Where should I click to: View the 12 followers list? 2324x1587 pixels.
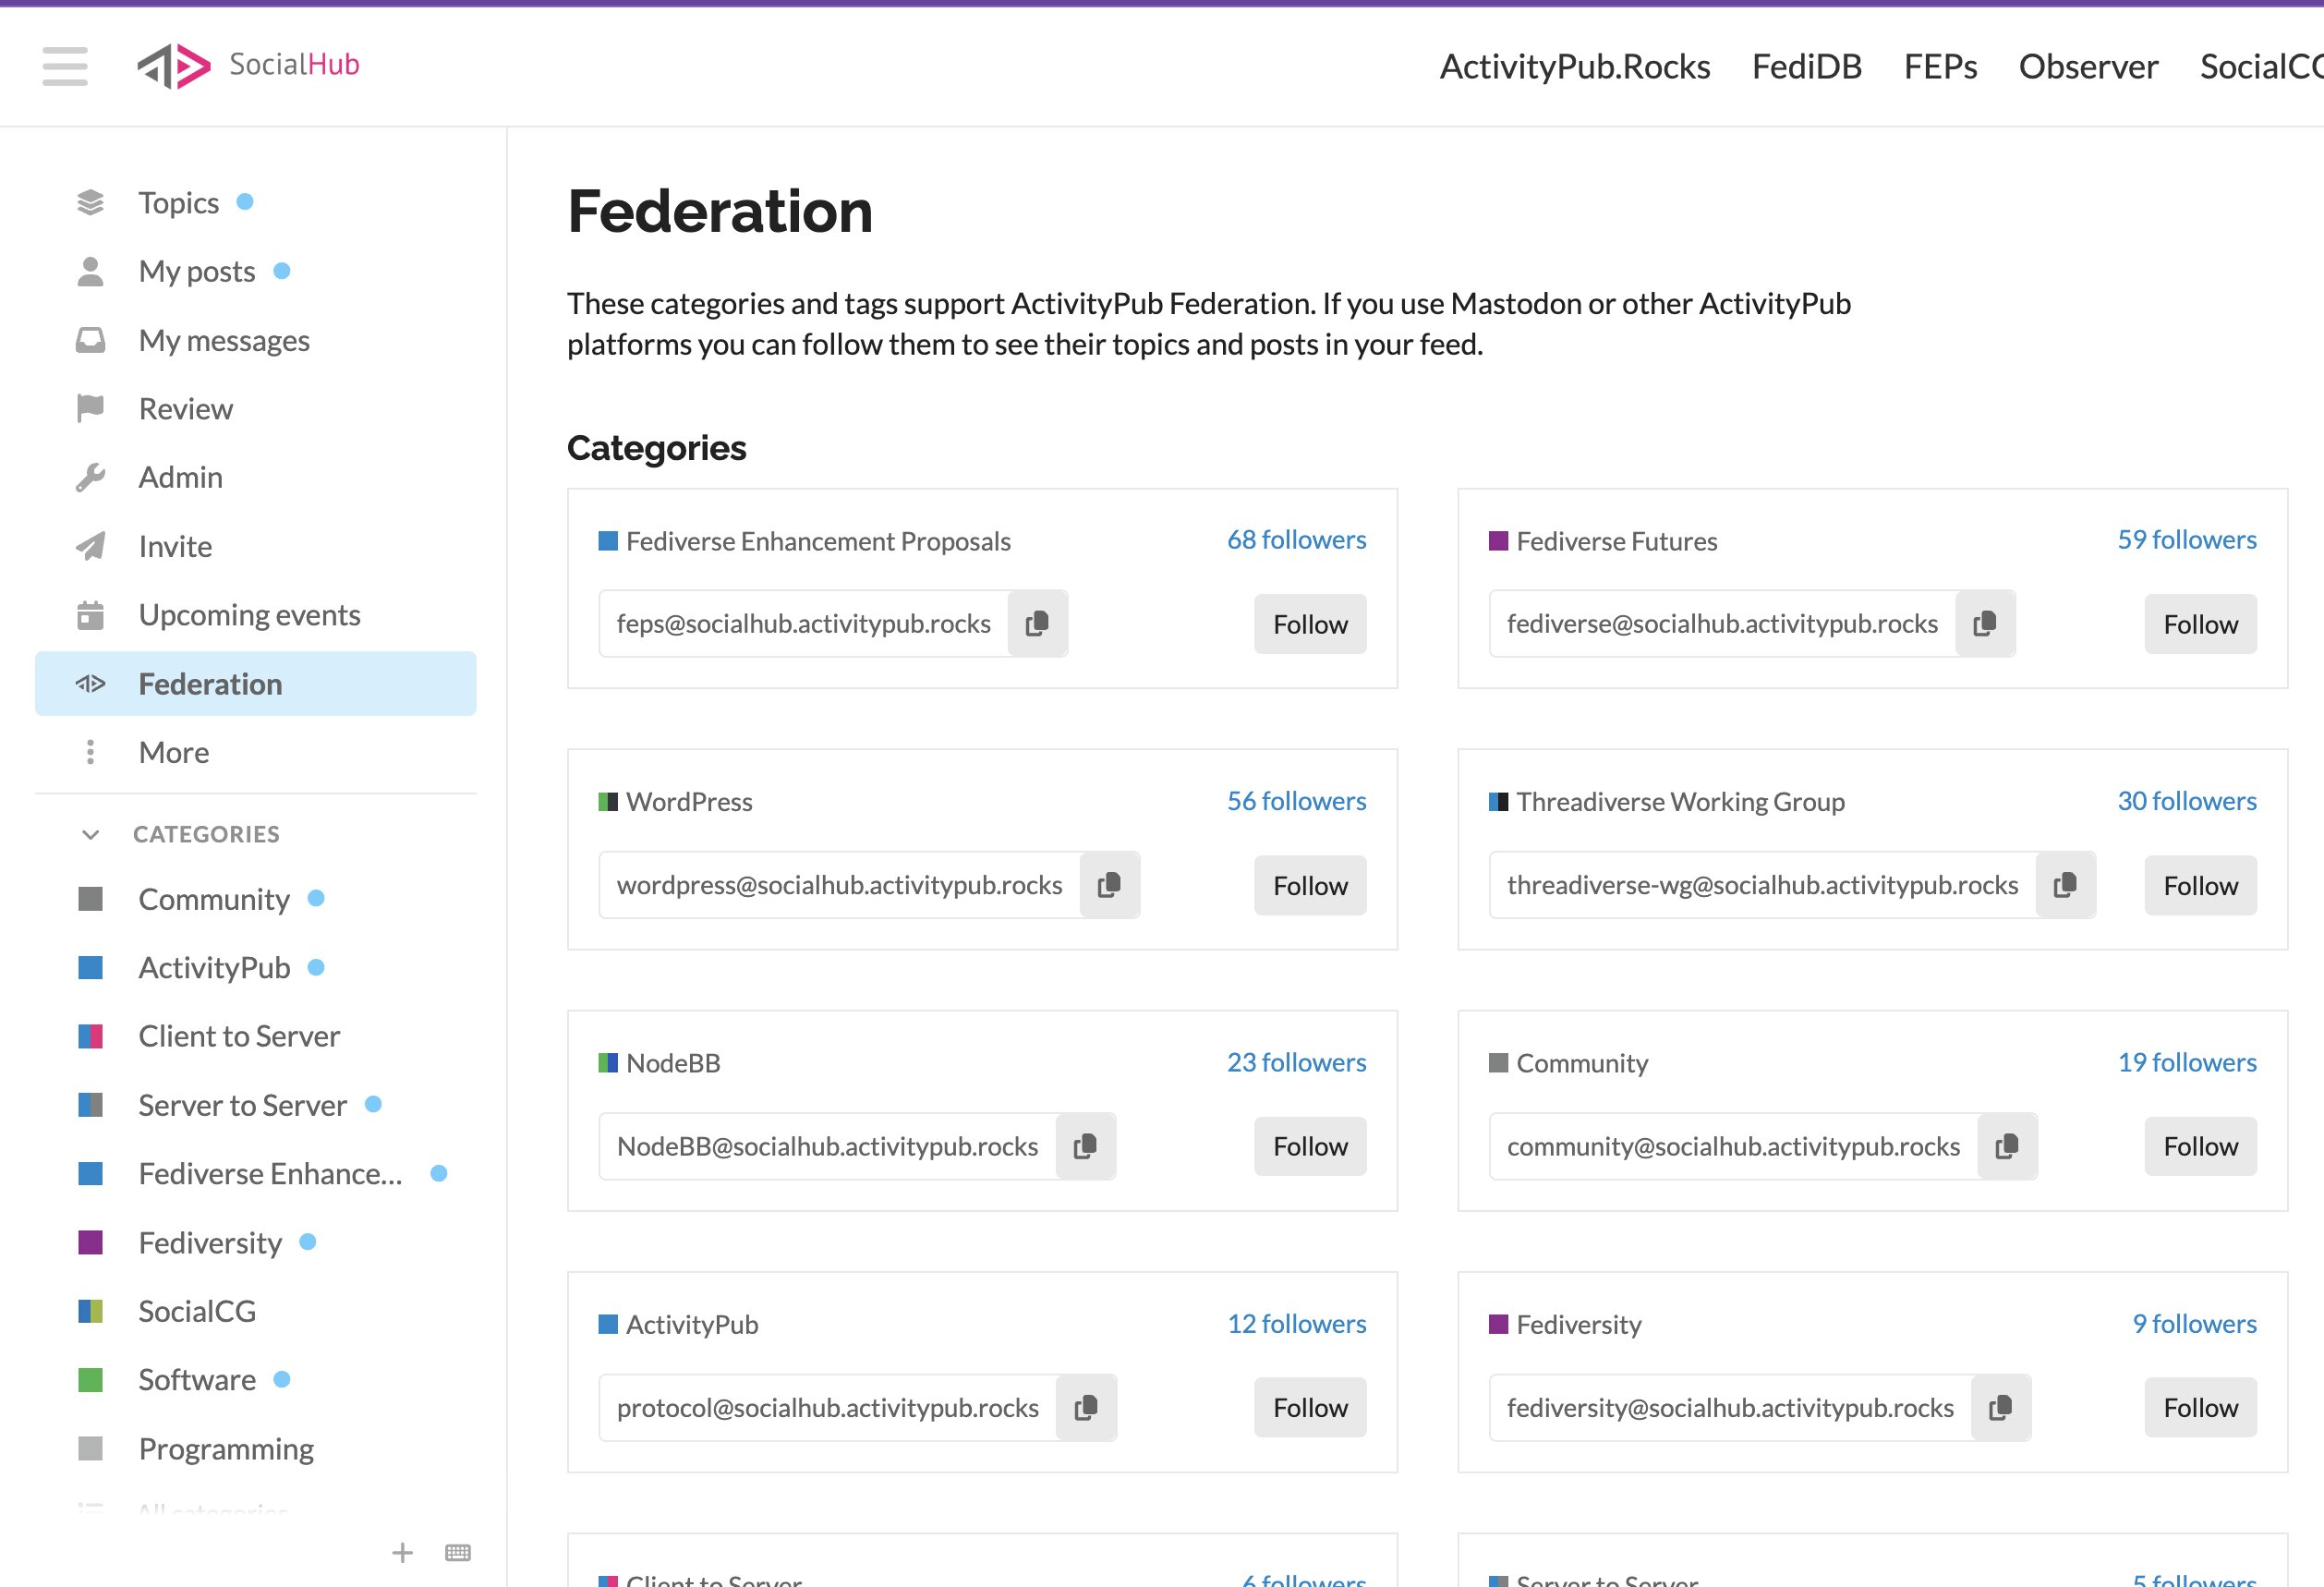(1296, 1323)
